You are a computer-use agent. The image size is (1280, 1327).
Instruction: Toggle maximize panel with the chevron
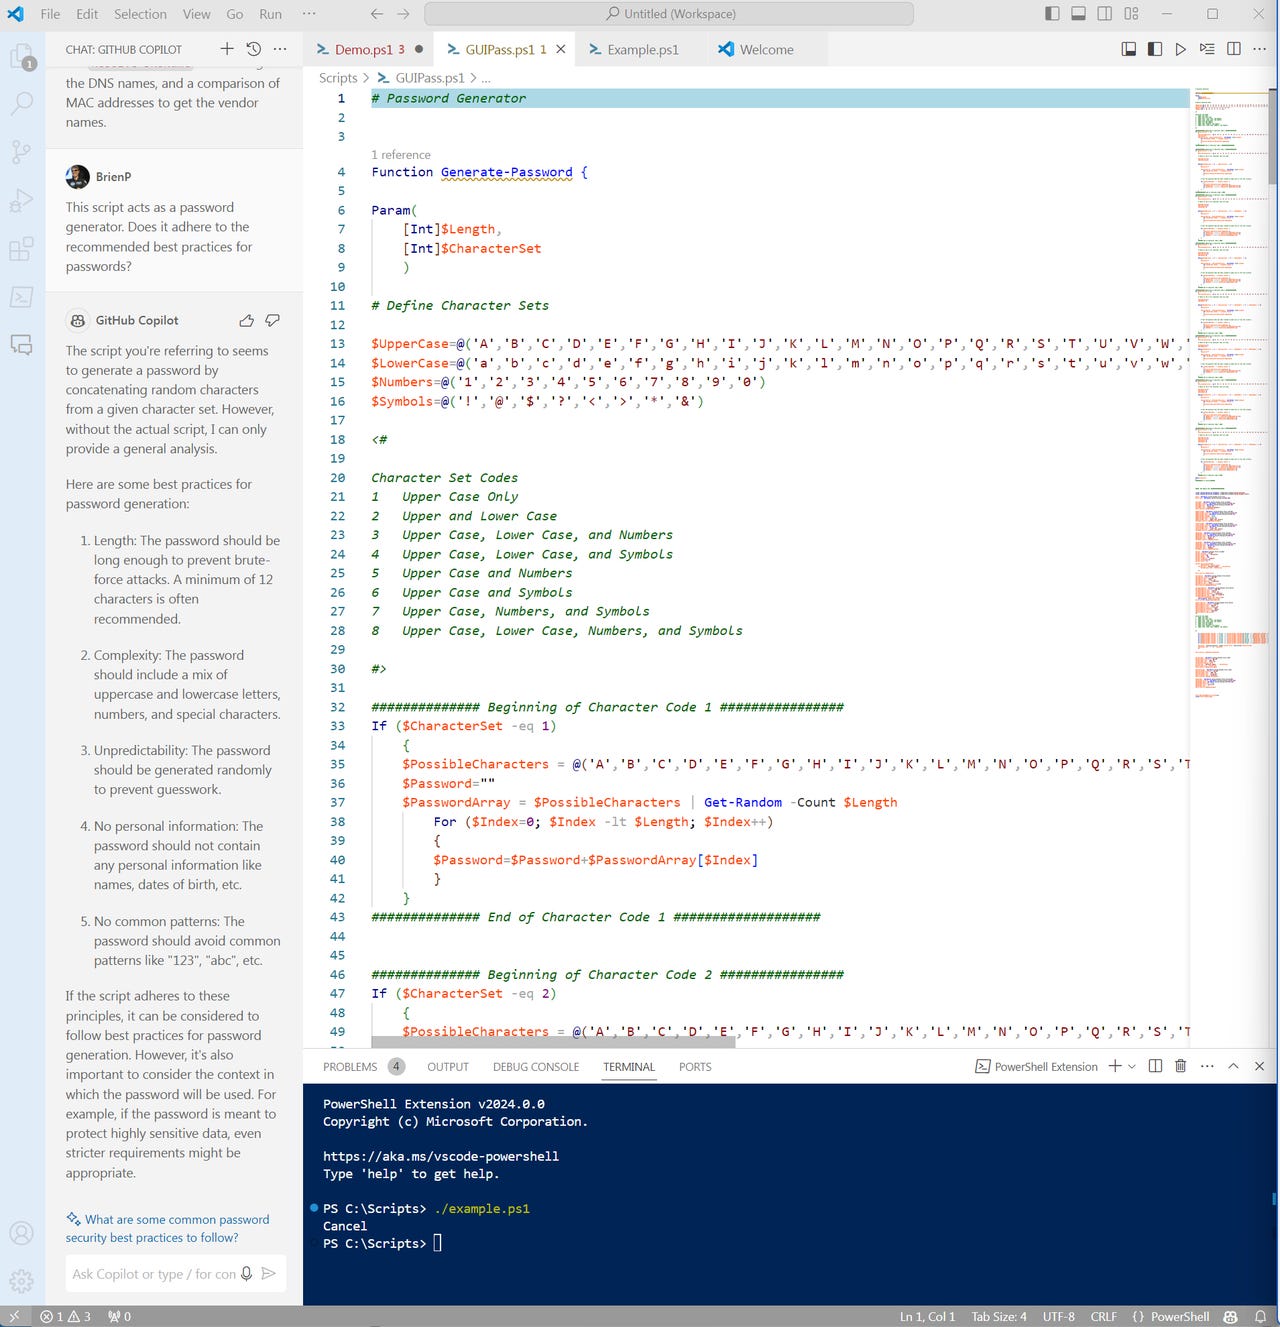1233,1066
